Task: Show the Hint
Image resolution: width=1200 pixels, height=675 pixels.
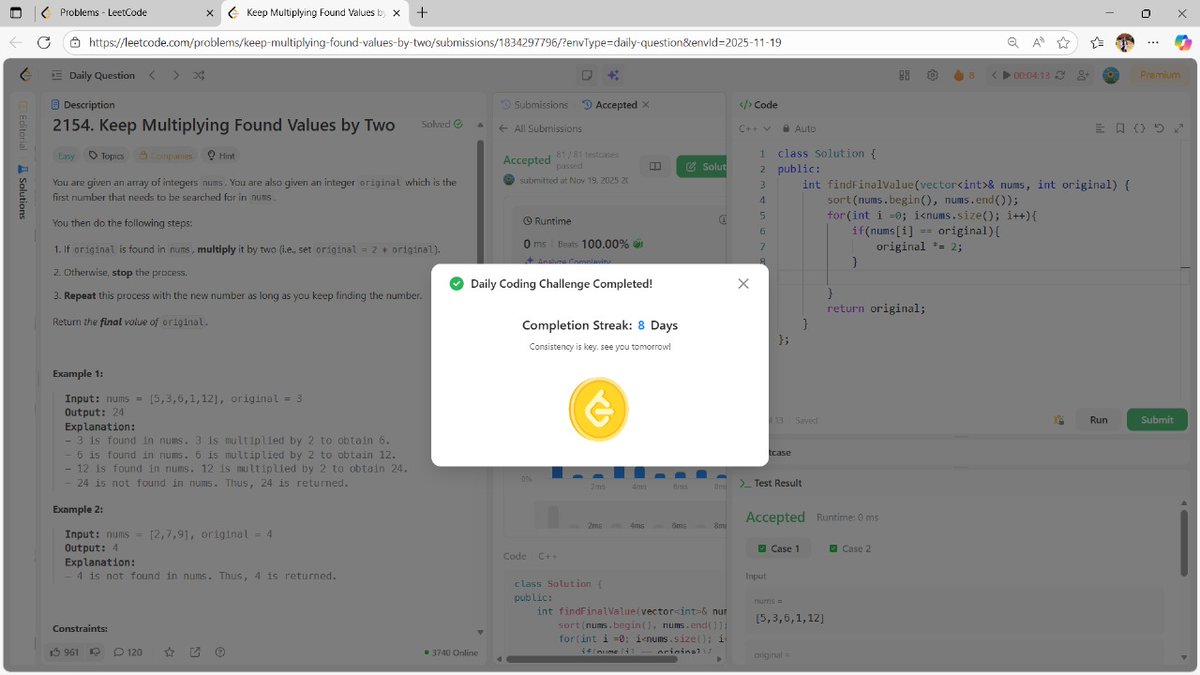Action: pos(221,156)
